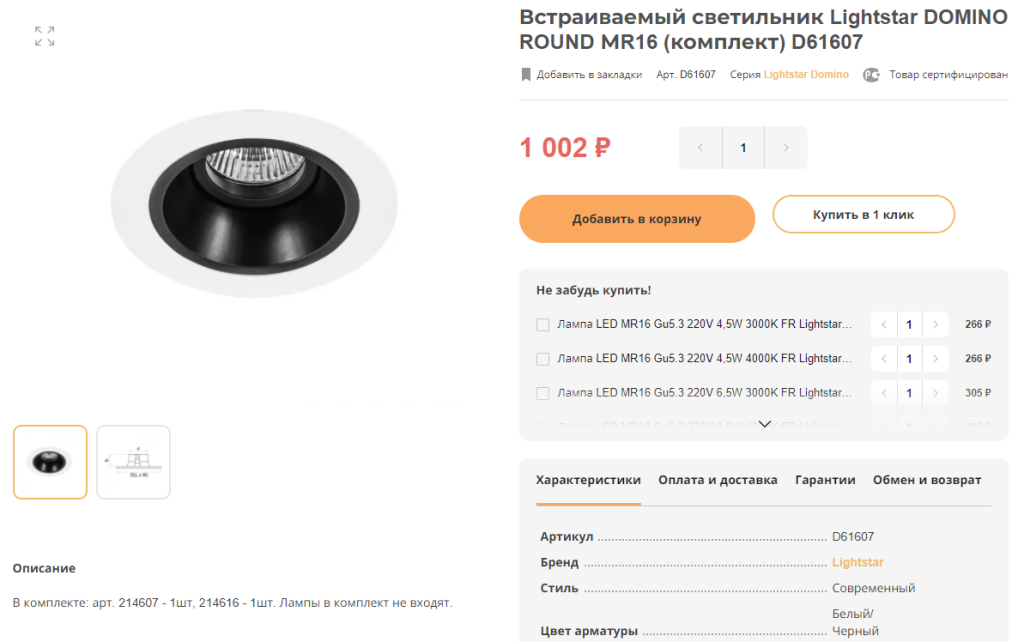The image size is (1024, 642).
Task: Open the Lightstar Domino series link
Action: pyautogui.click(x=806, y=74)
